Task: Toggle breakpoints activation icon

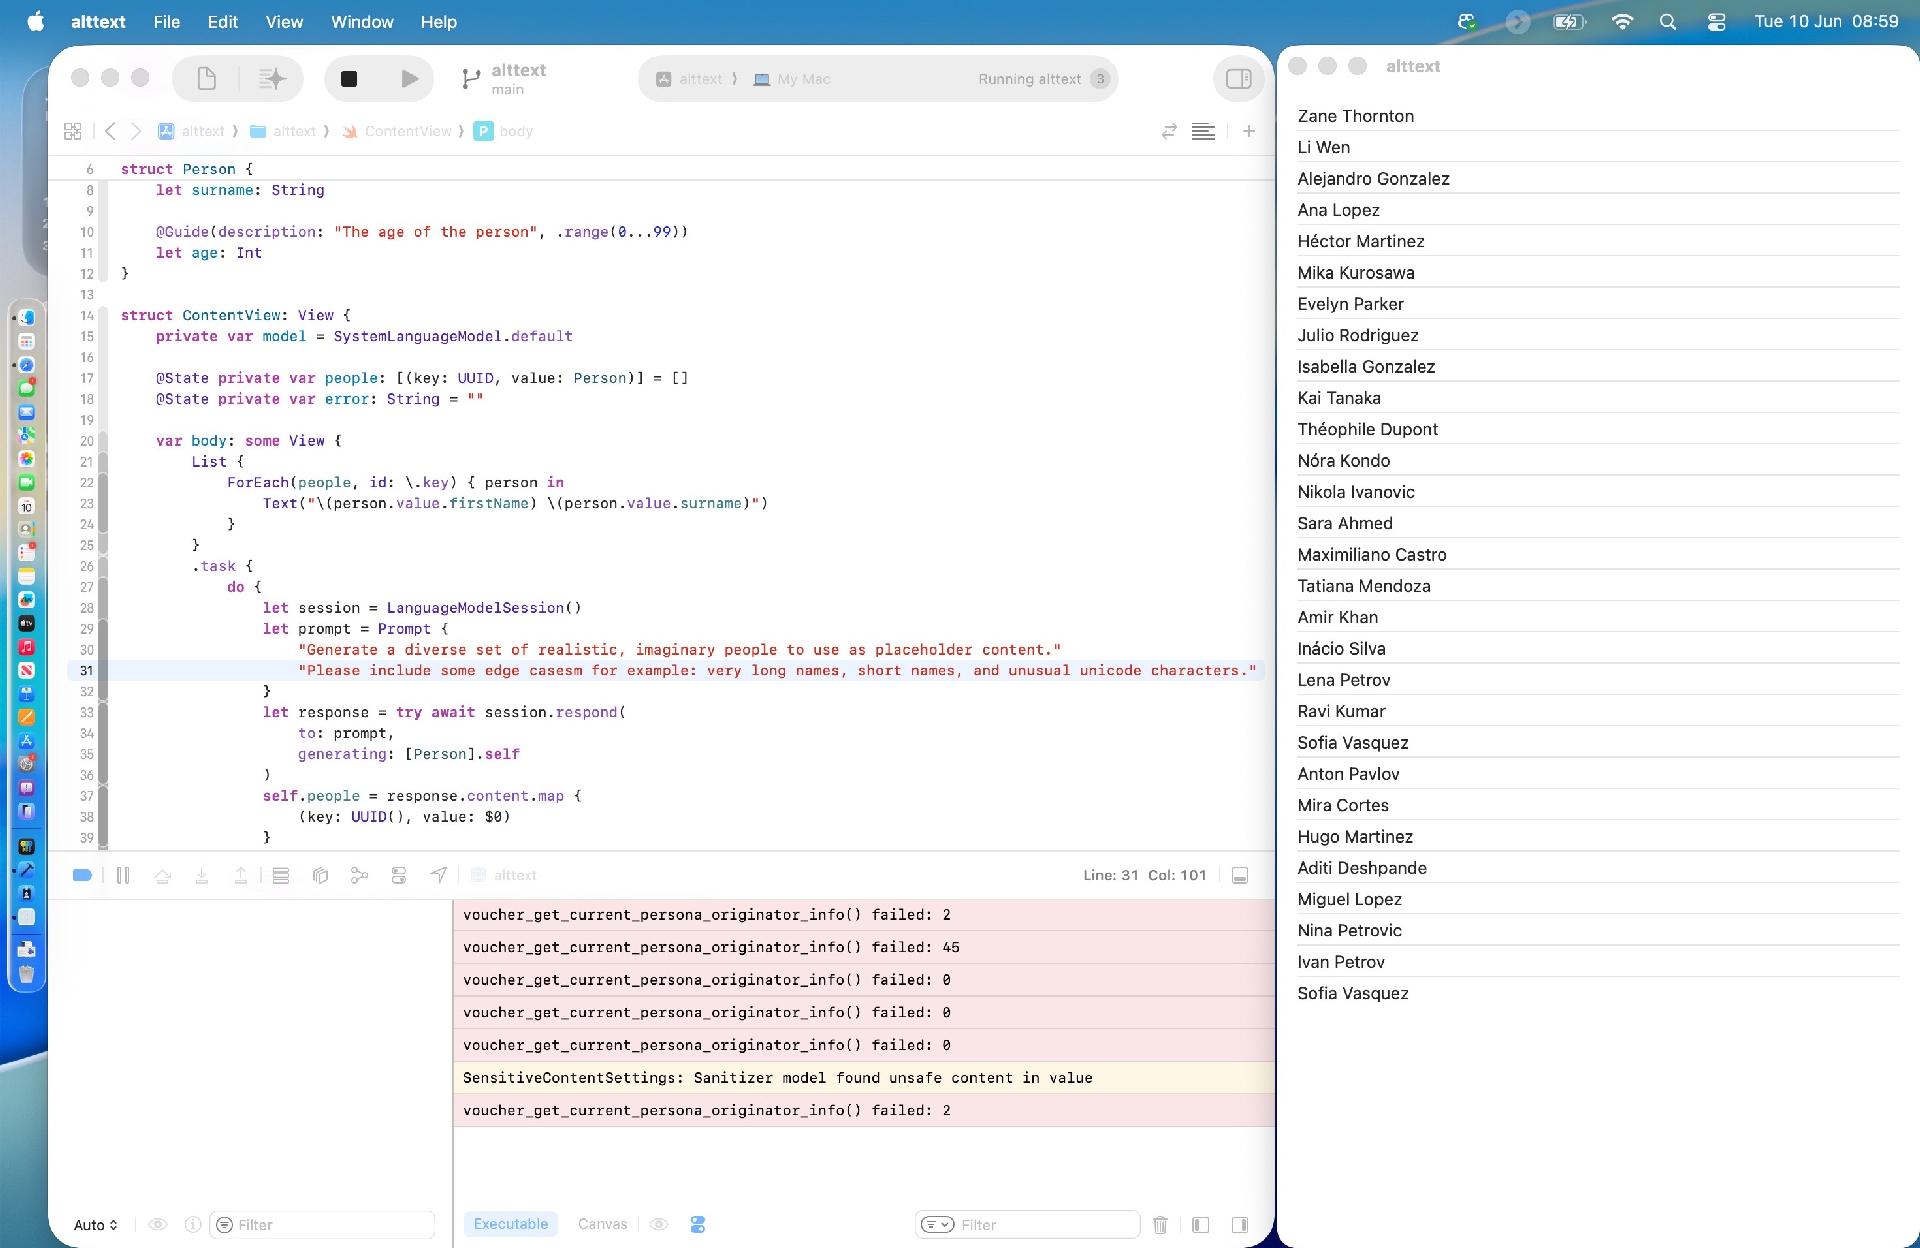Action: pos(83,875)
